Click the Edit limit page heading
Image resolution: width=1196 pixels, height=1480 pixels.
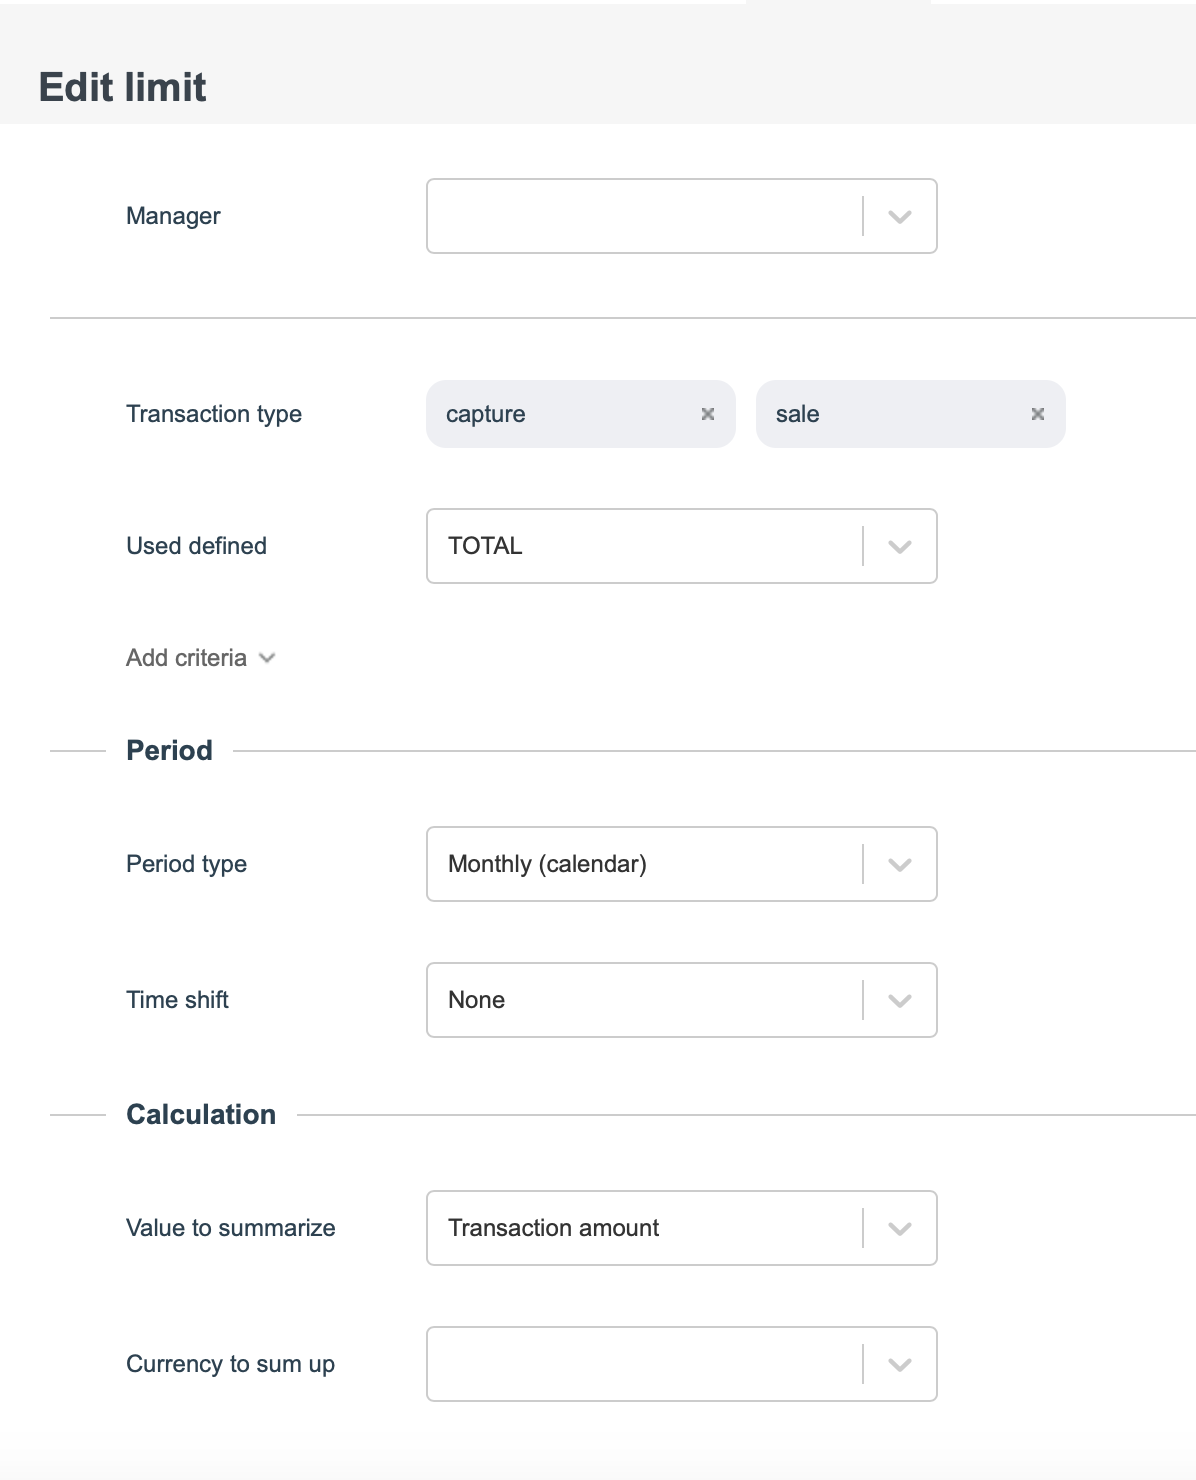tap(122, 87)
